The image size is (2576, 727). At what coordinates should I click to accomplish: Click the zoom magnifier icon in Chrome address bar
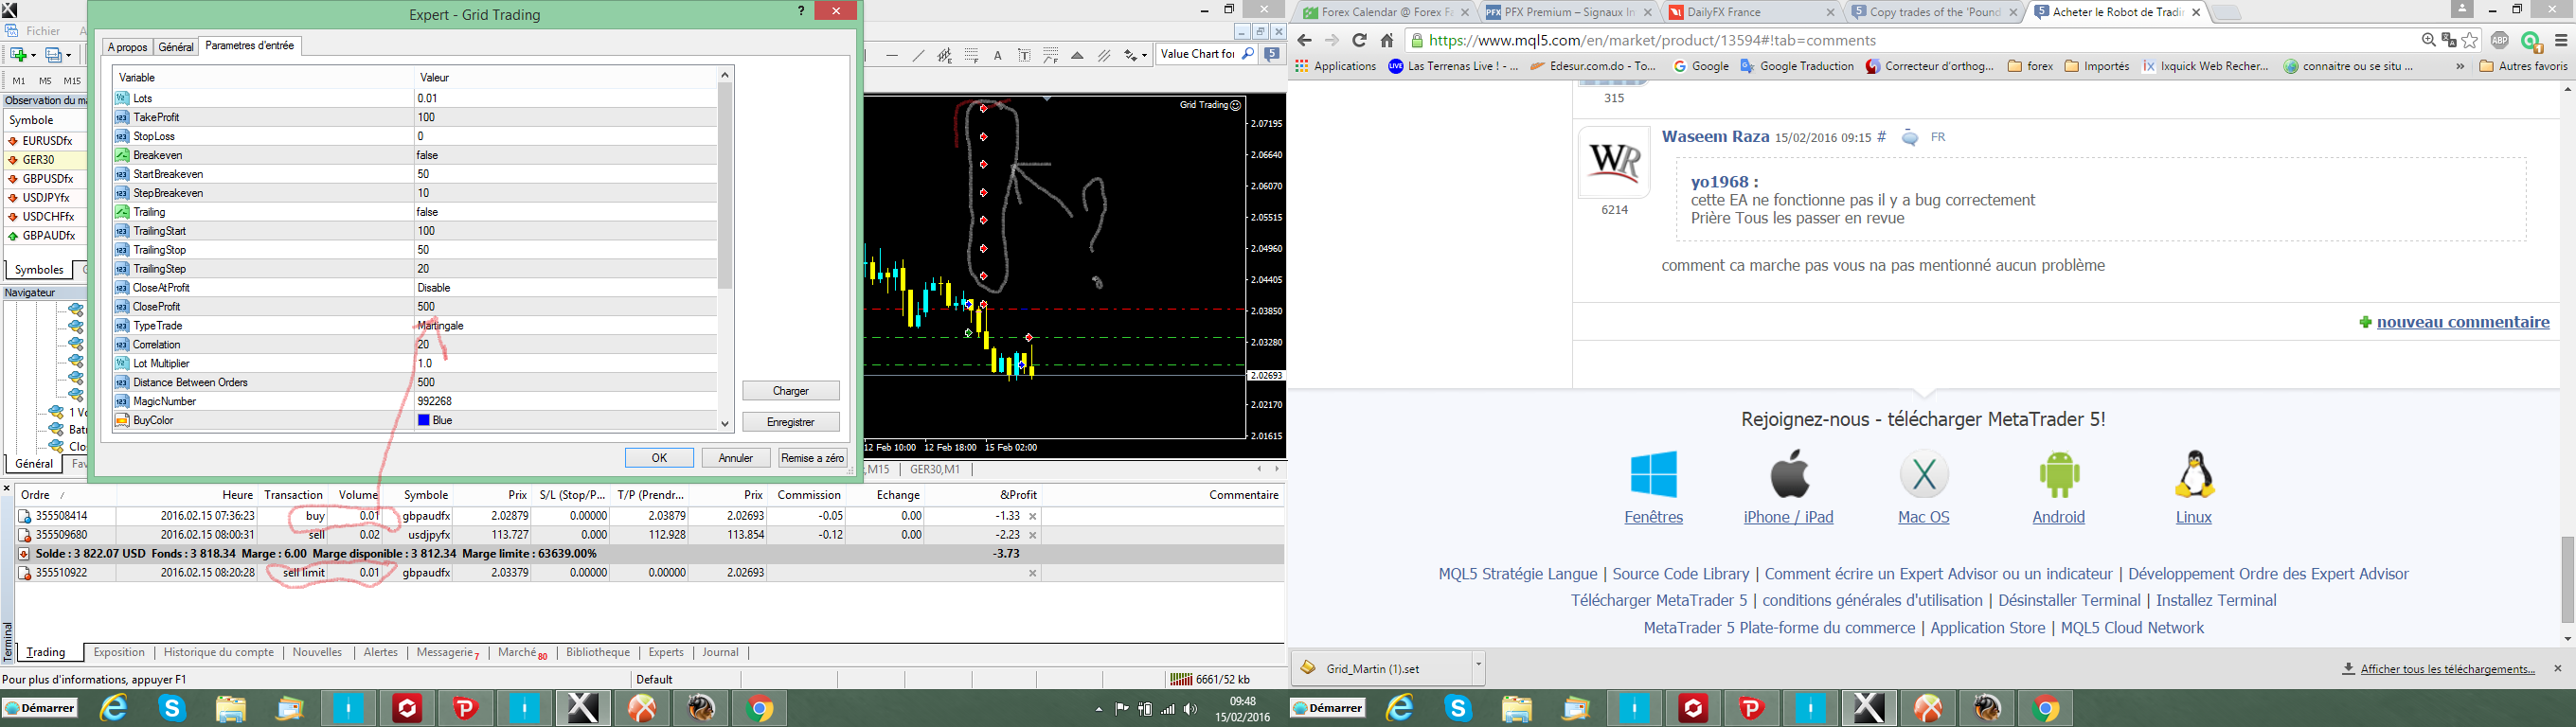2429,40
